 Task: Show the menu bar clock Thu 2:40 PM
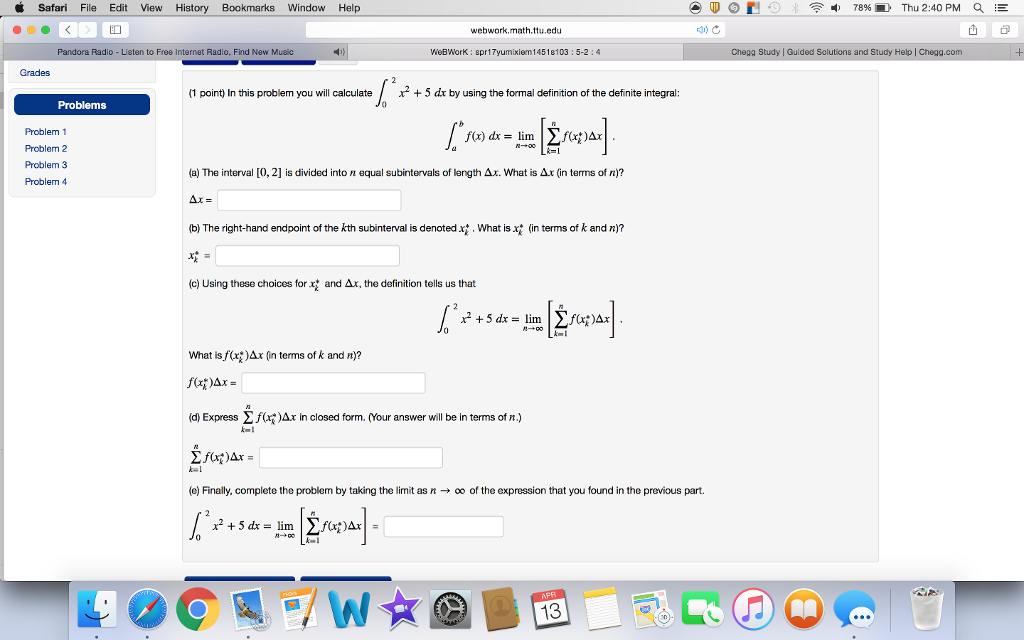[x=931, y=8]
